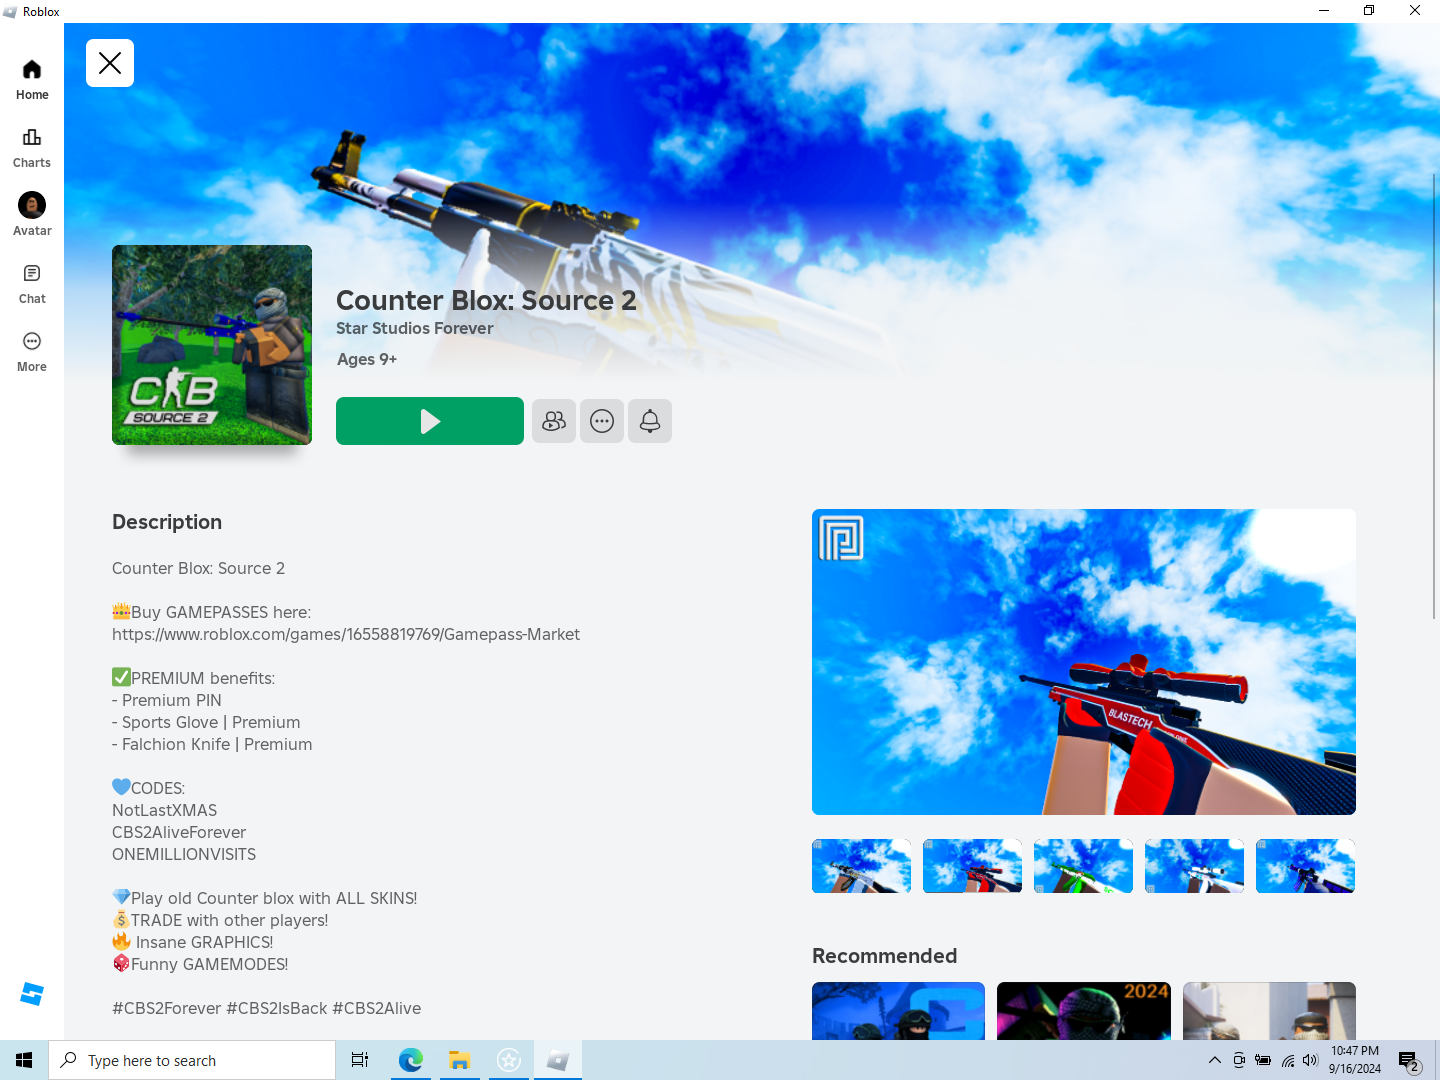Image resolution: width=1440 pixels, height=1080 pixels.
Task: Start the game with the green Play button
Action: [x=430, y=421]
